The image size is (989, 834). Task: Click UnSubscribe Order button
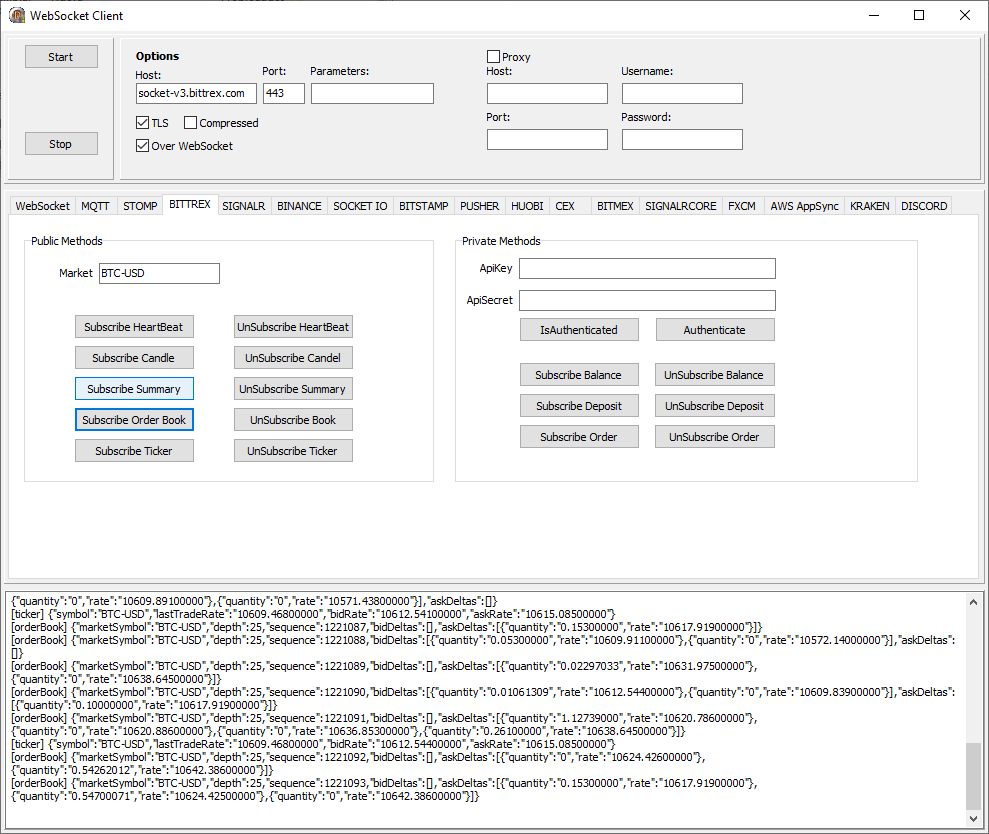(x=715, y=437)
